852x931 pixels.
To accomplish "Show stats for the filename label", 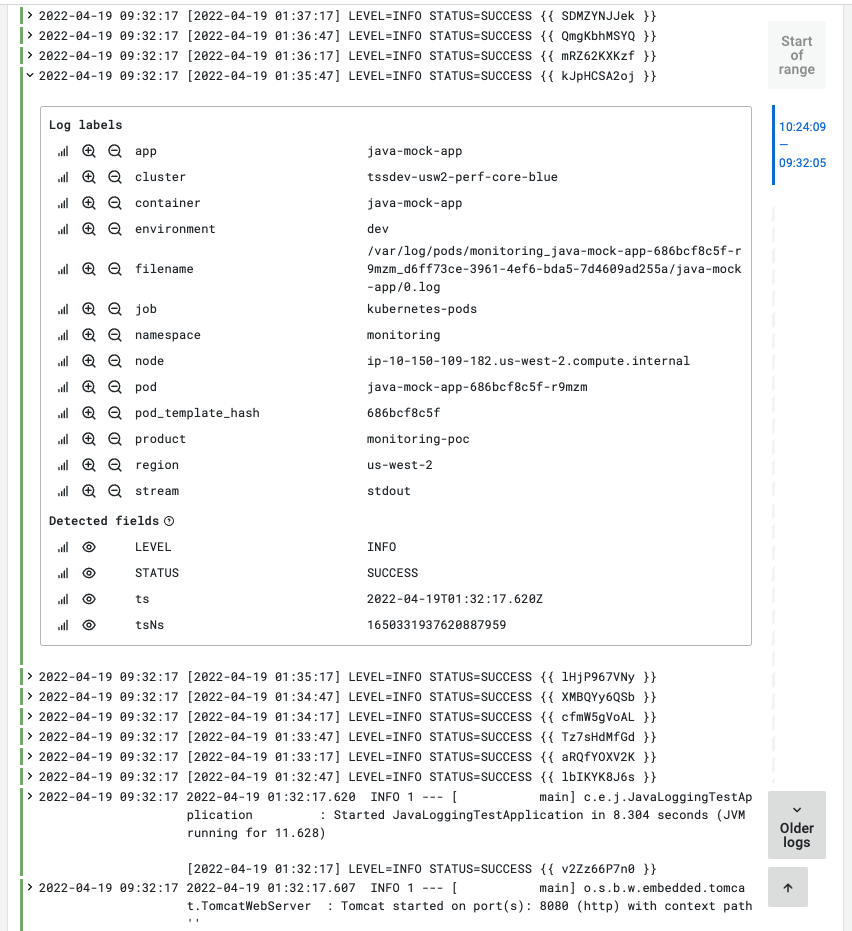I will click(x=63, y=268).
